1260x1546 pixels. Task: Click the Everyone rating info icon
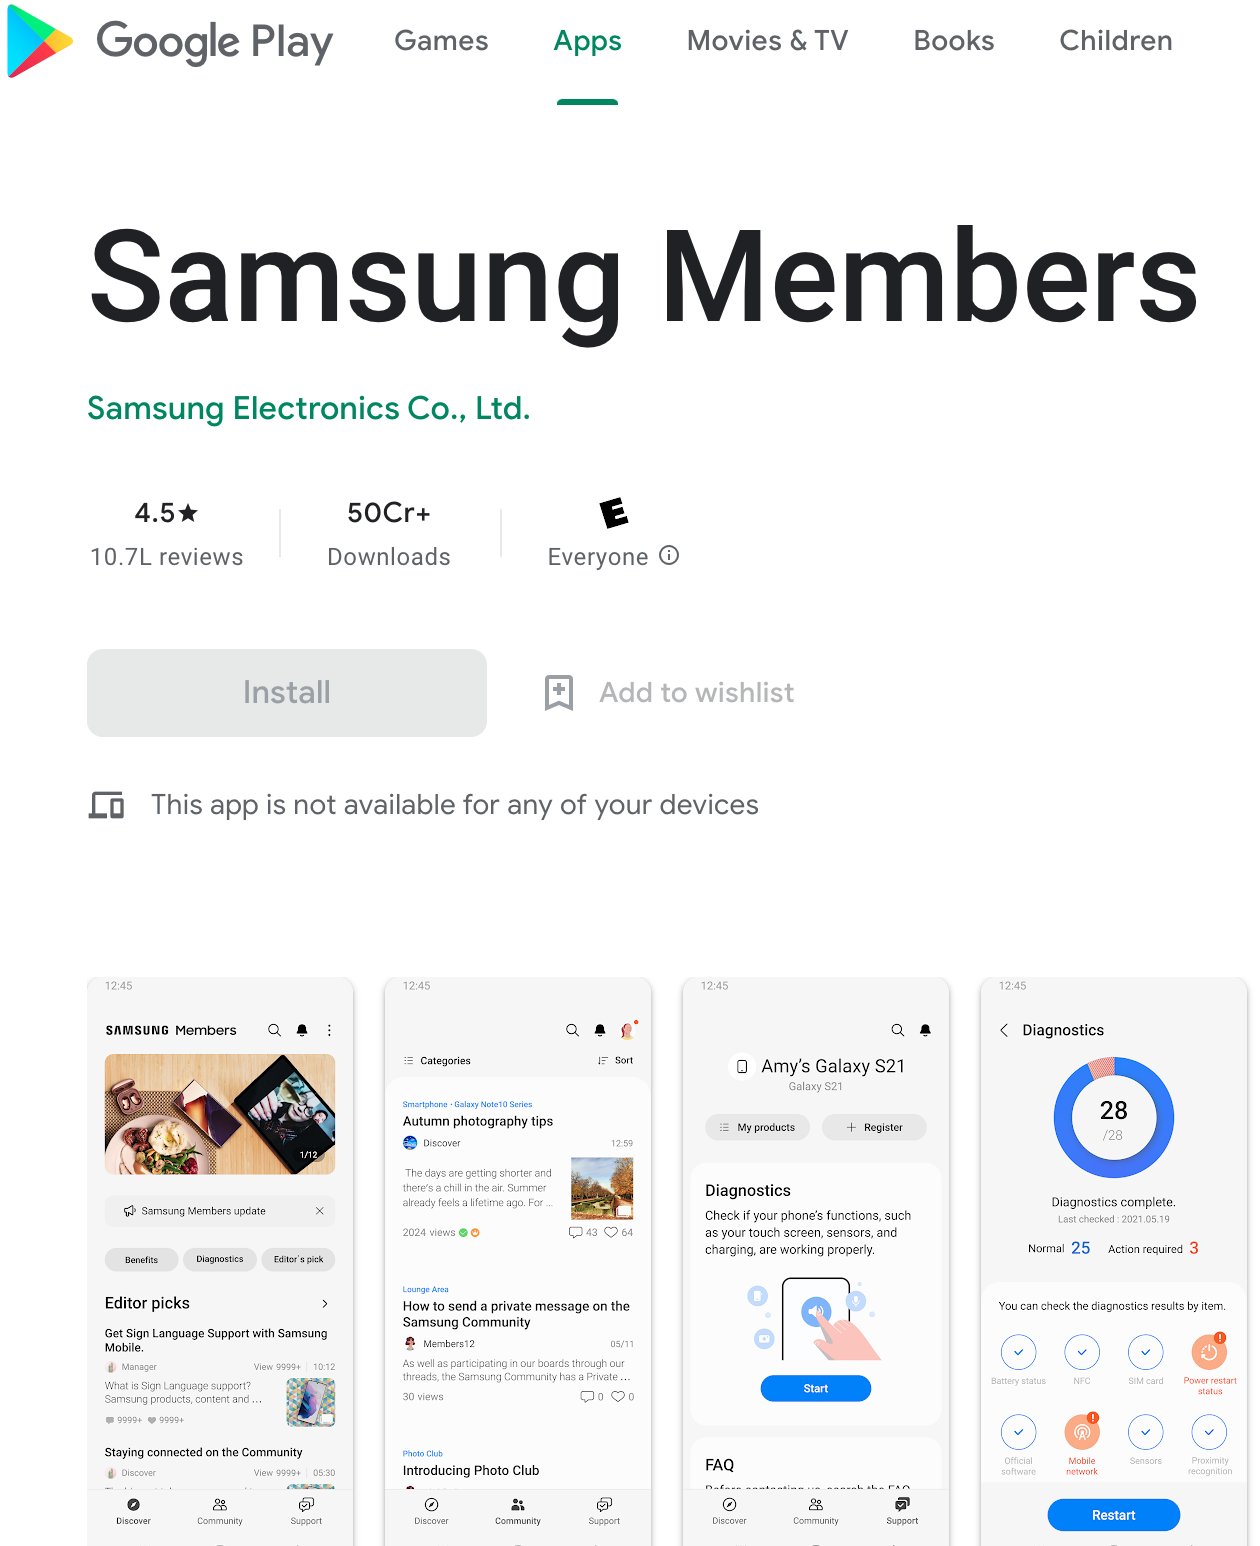pyautogui.click(x=669, y=555)
